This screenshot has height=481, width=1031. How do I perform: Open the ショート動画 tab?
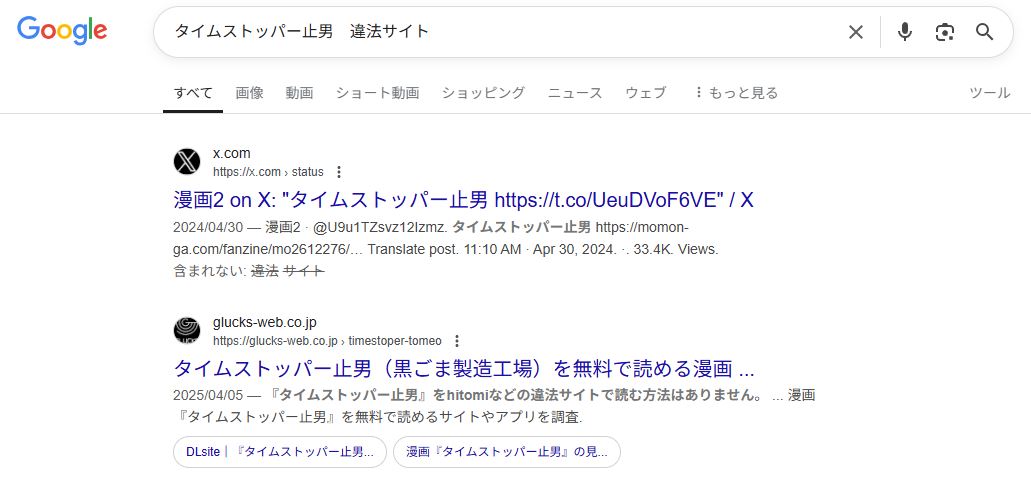point(377,93)
